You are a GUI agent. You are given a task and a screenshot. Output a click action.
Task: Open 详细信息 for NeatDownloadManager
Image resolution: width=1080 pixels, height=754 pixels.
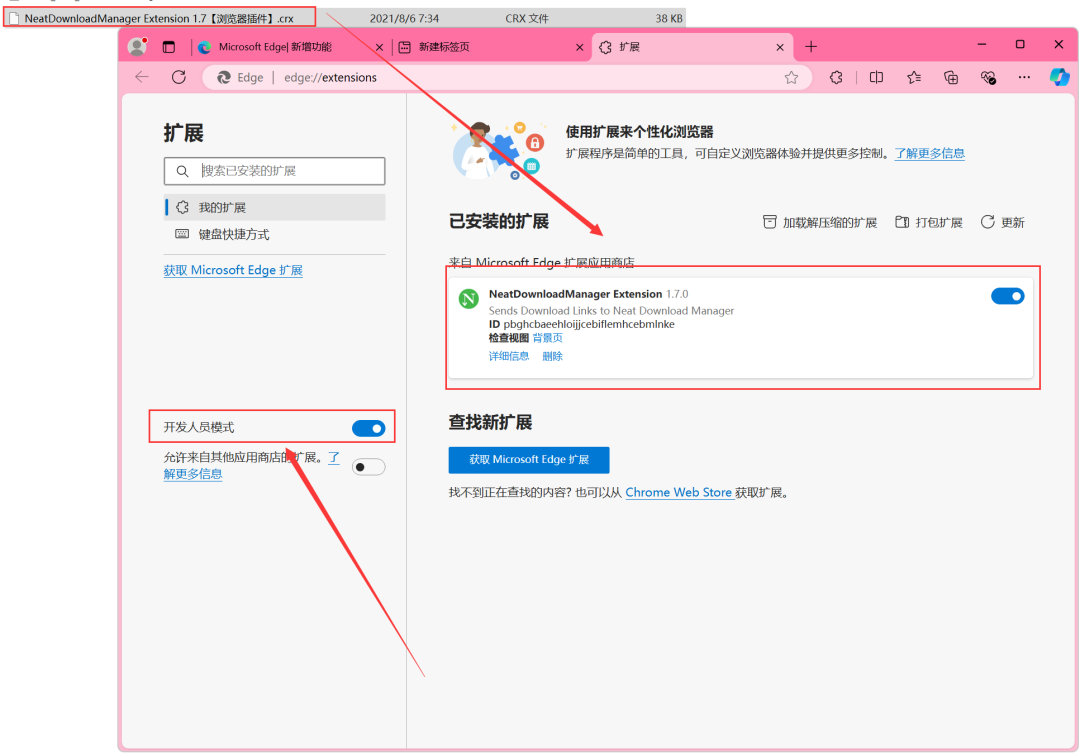508,356
